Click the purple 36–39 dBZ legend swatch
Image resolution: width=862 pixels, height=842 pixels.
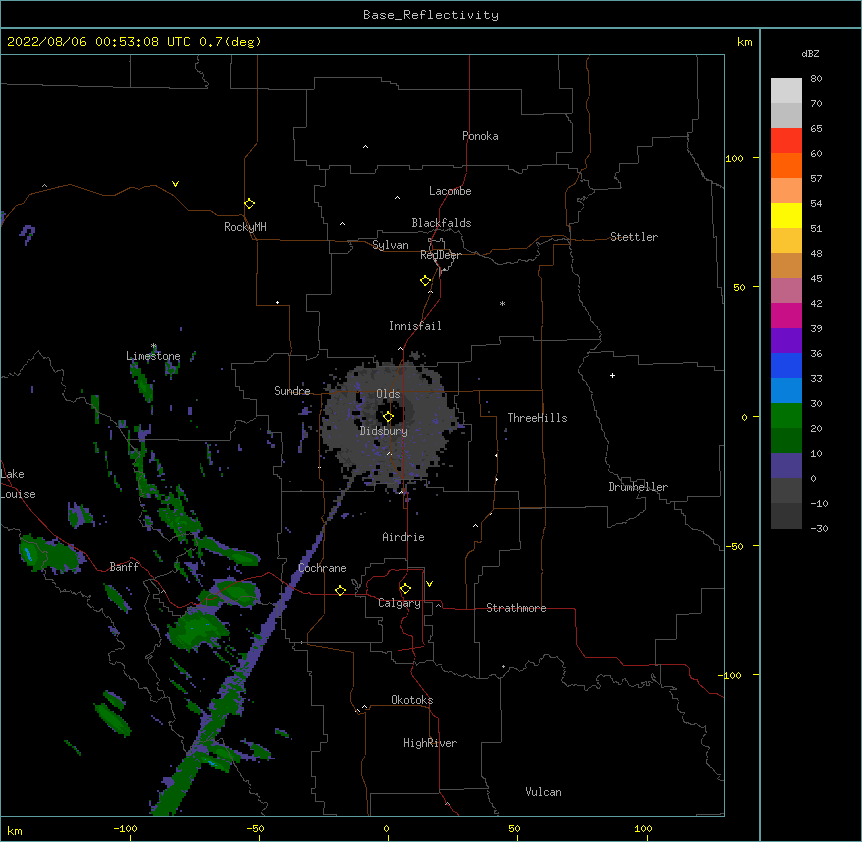(x=786, y=341)
